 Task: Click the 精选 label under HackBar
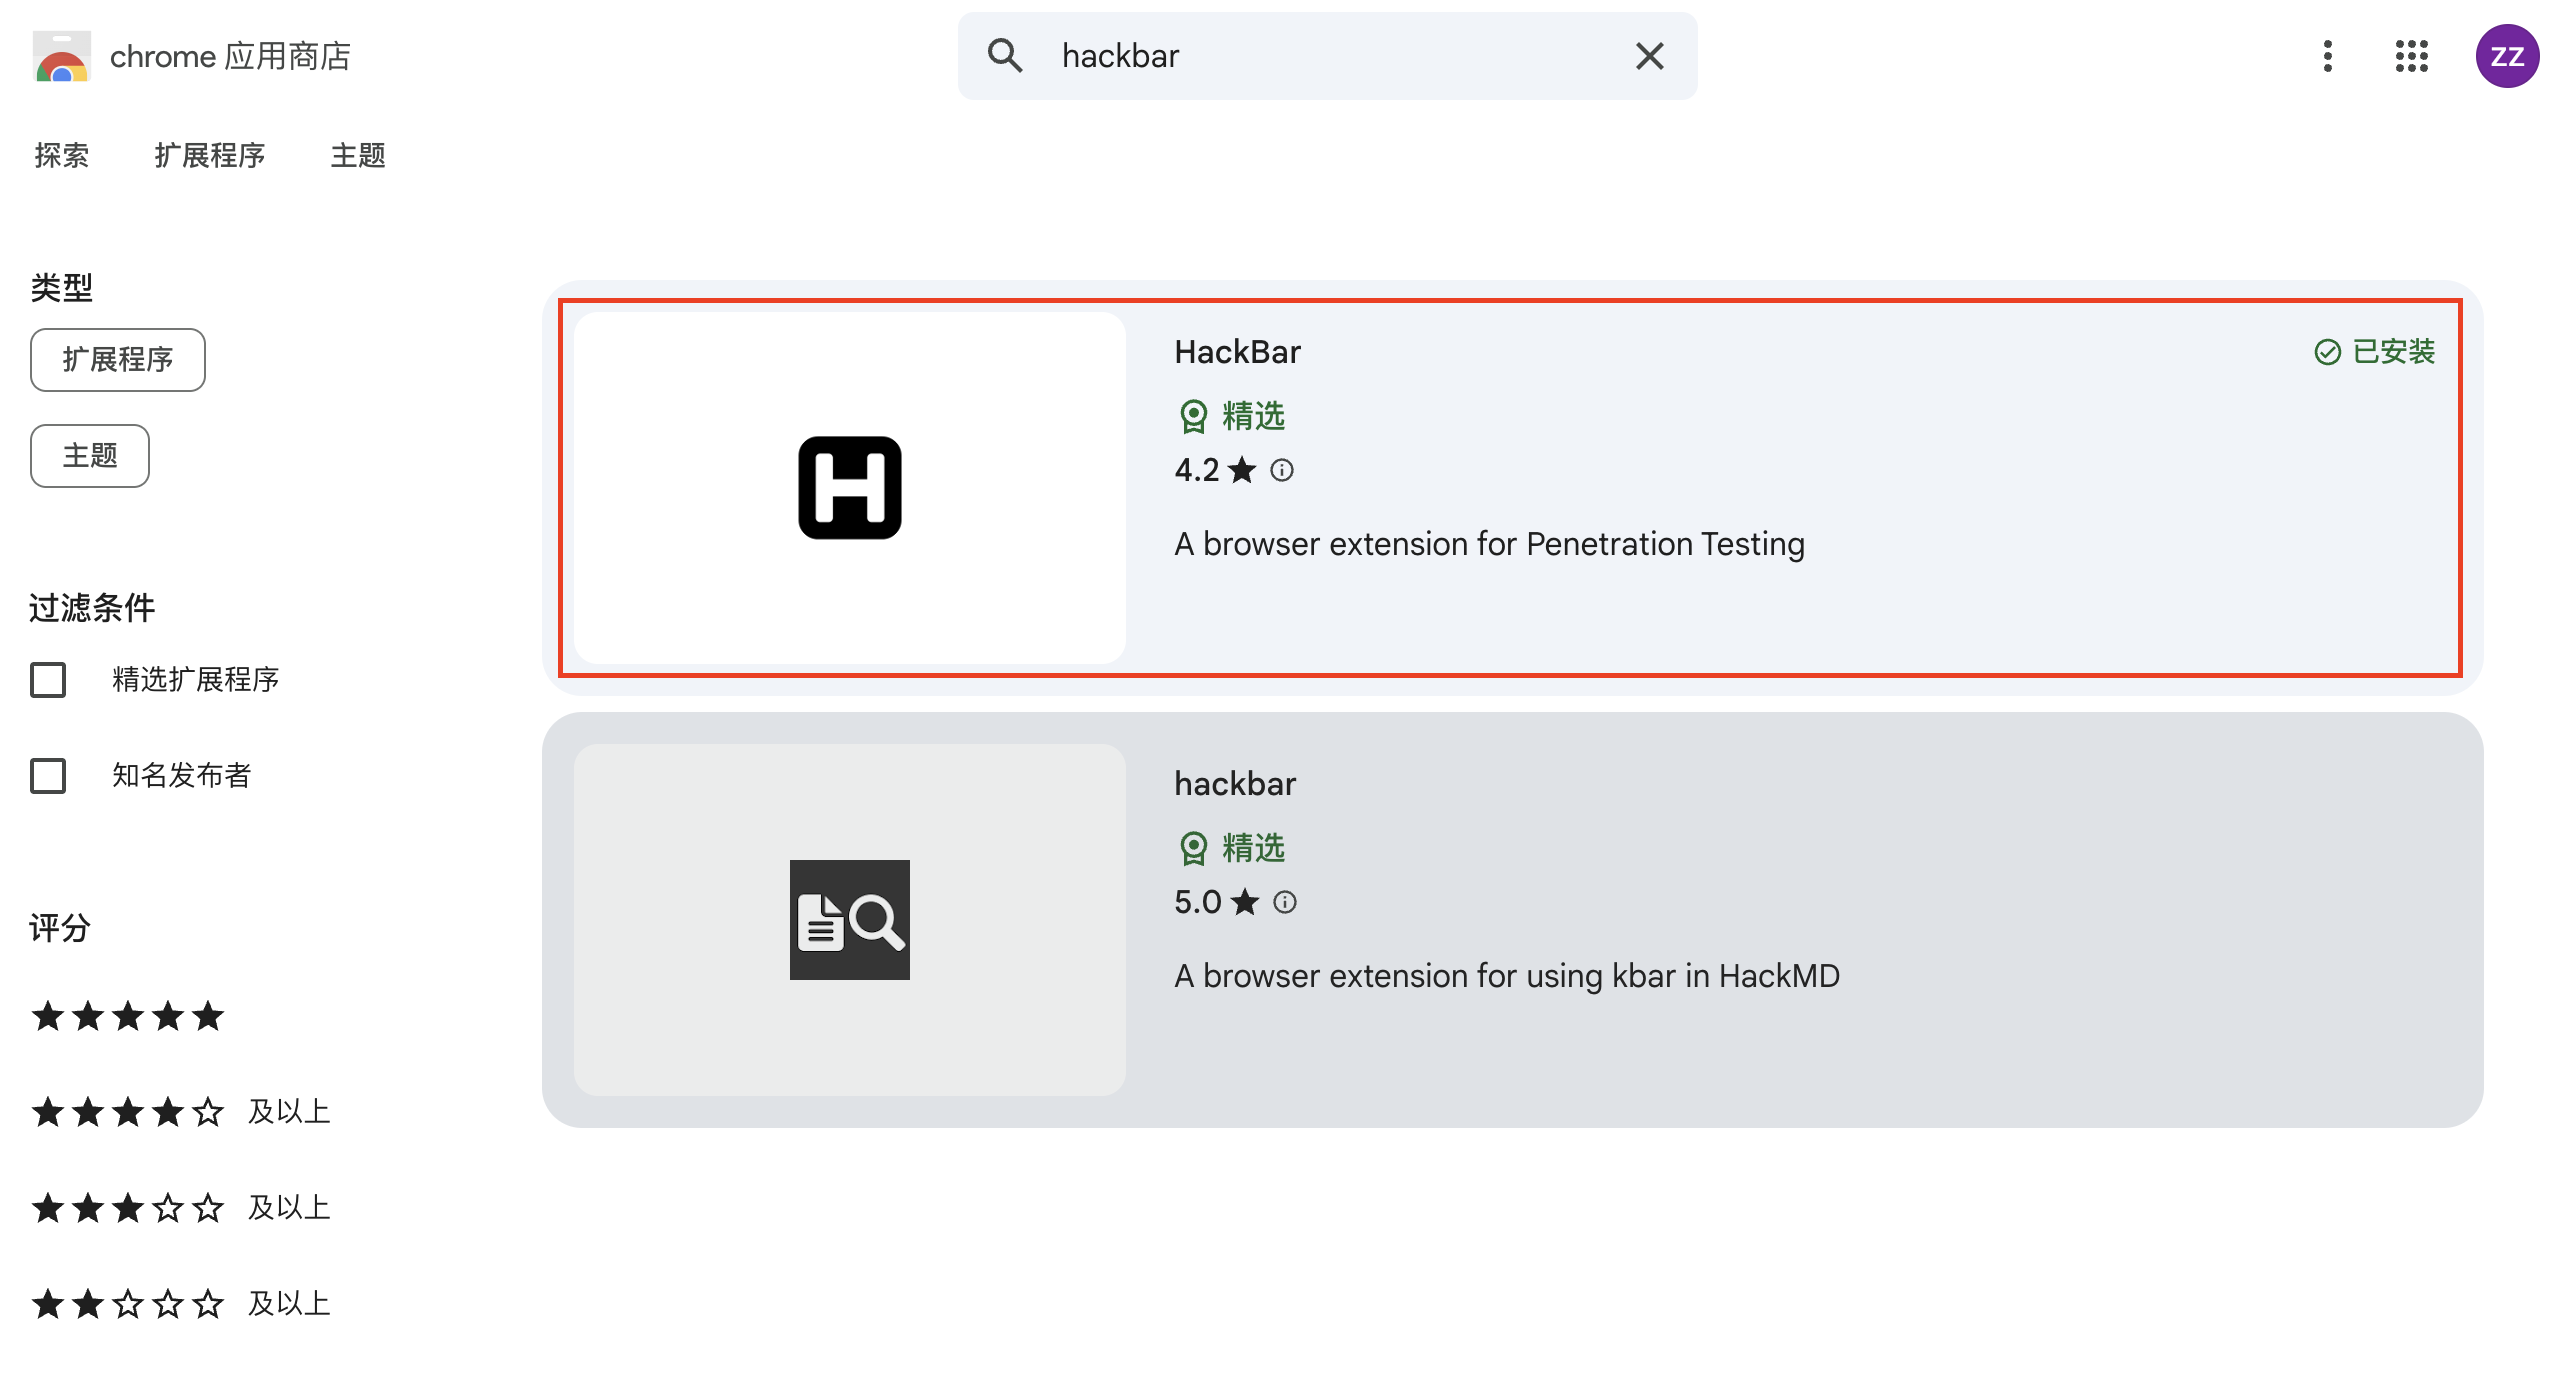(1253, 416)
